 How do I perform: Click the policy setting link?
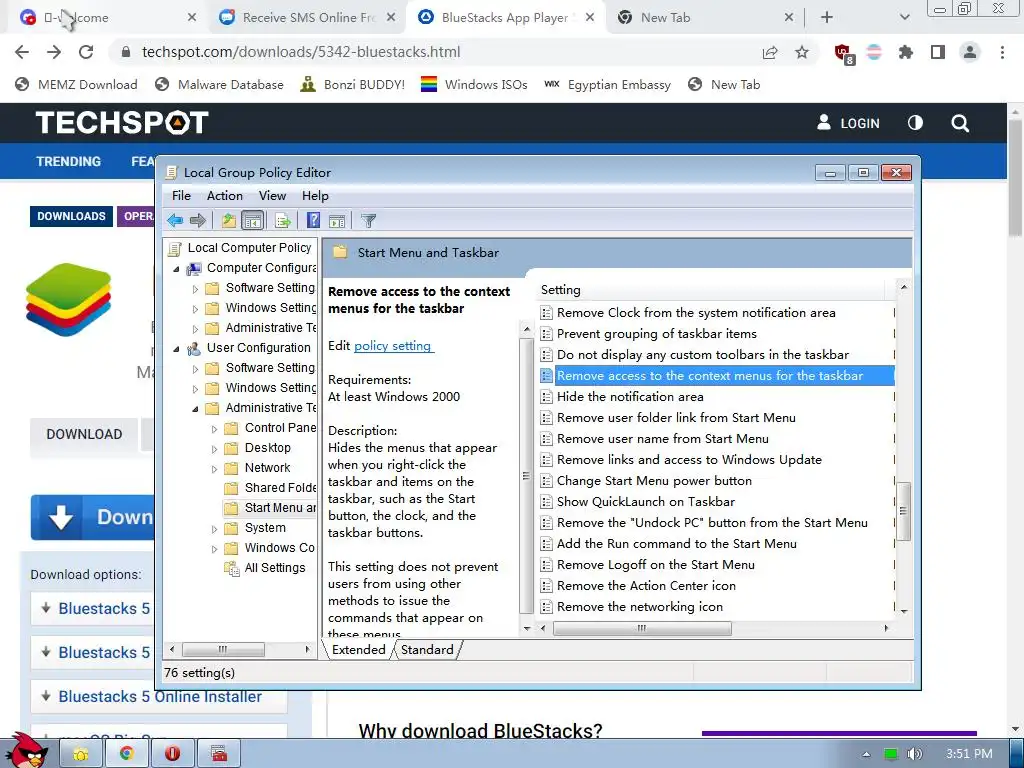[x=392, y=345]
